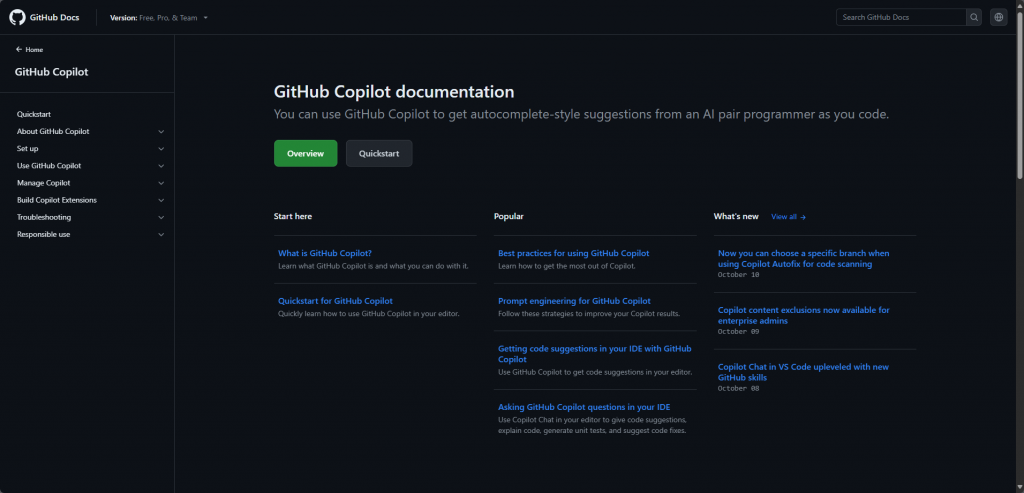Image resolution: width=1024 pixels, height=493 pixels.
Task: Expand Build Copilot Extensions chevron
Action: click(x=161, y=200)
